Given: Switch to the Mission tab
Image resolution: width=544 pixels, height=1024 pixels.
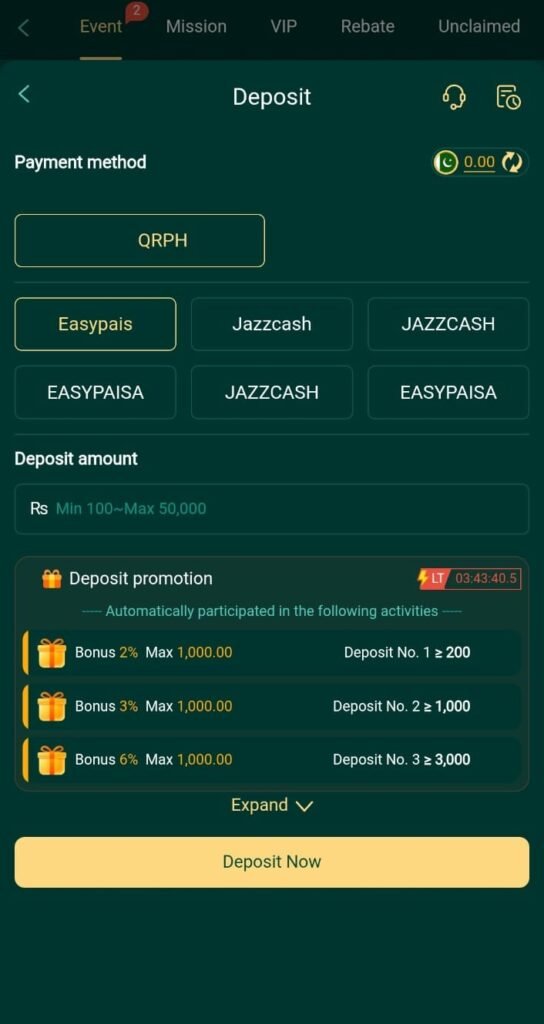Looking at the screenshot, I should pos(196,27).
